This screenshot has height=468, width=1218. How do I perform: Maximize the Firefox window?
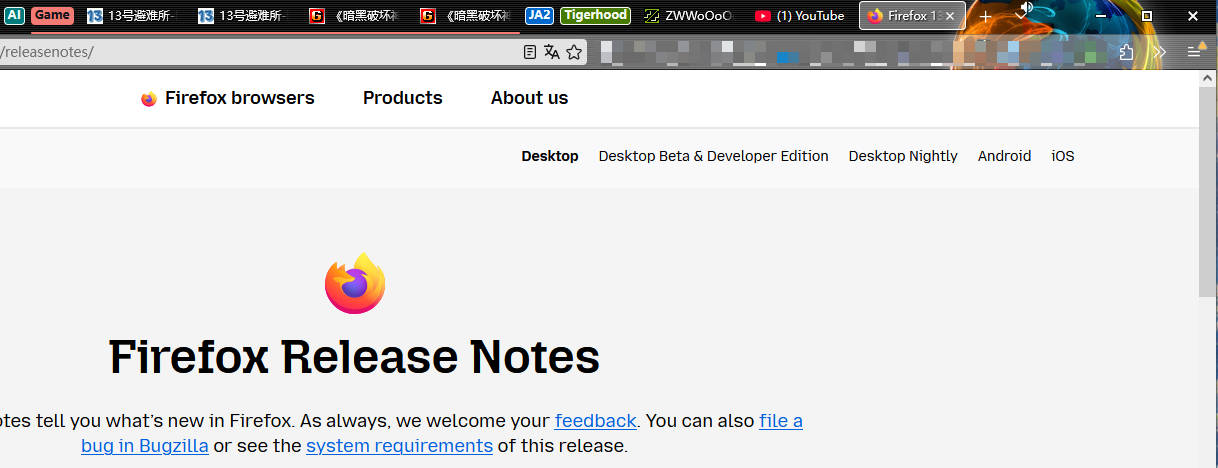coord(1147,16)
